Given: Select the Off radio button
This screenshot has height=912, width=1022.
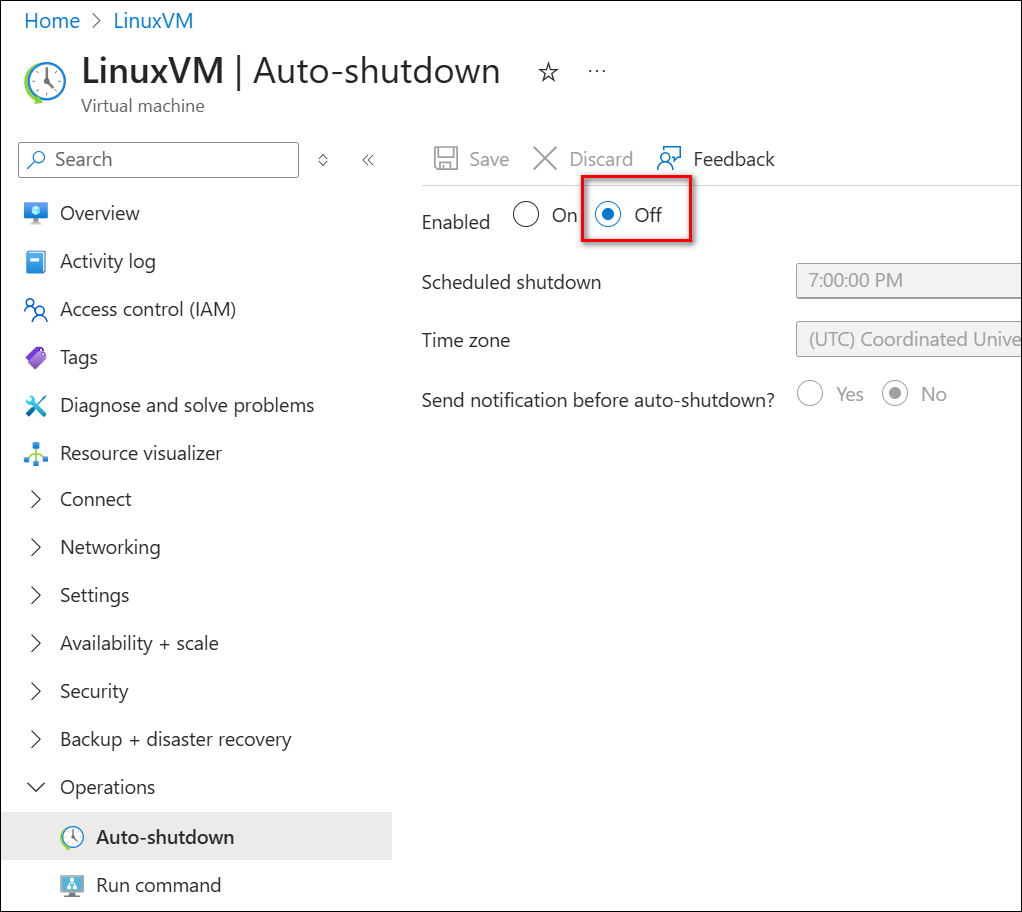Looking at the screenshot, I should [x=607, y=214].
